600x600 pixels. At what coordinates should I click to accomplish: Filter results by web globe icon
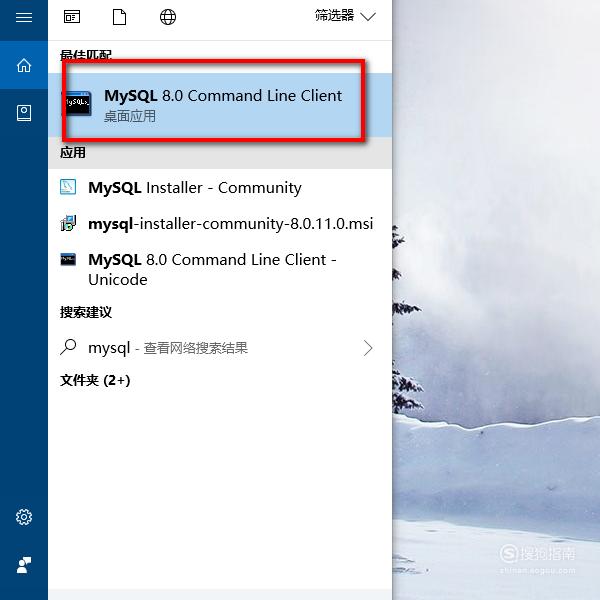click(168, 17)
